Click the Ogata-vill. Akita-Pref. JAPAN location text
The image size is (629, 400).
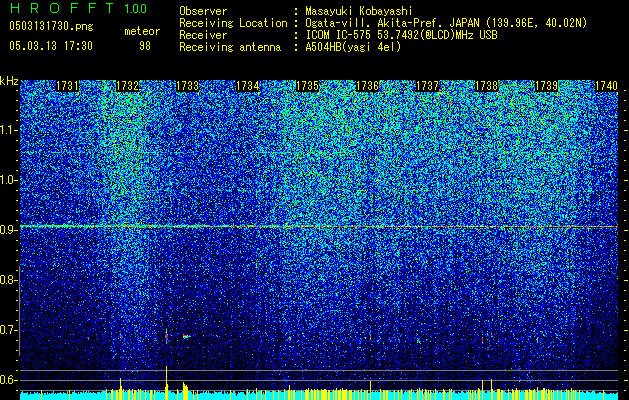(x=446, y=23)
